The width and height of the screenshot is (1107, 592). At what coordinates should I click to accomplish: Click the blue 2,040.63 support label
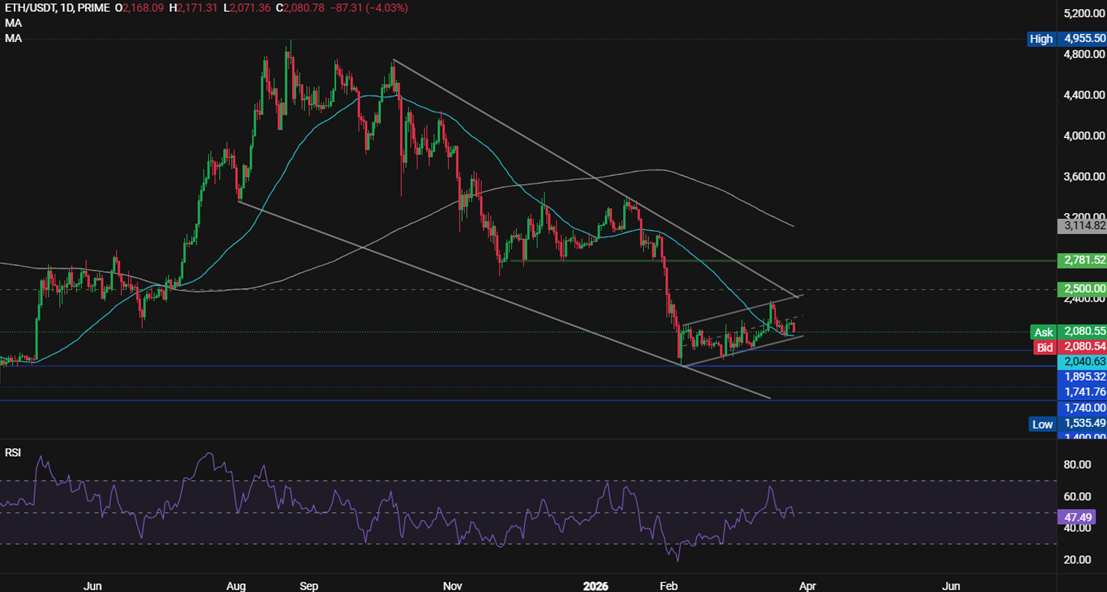click(x=1083, y=361)
